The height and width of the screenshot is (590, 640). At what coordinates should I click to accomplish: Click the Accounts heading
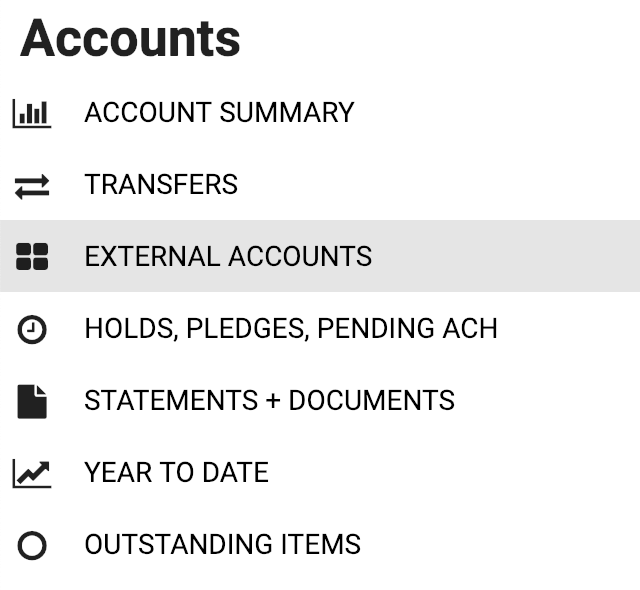point(130,38)
